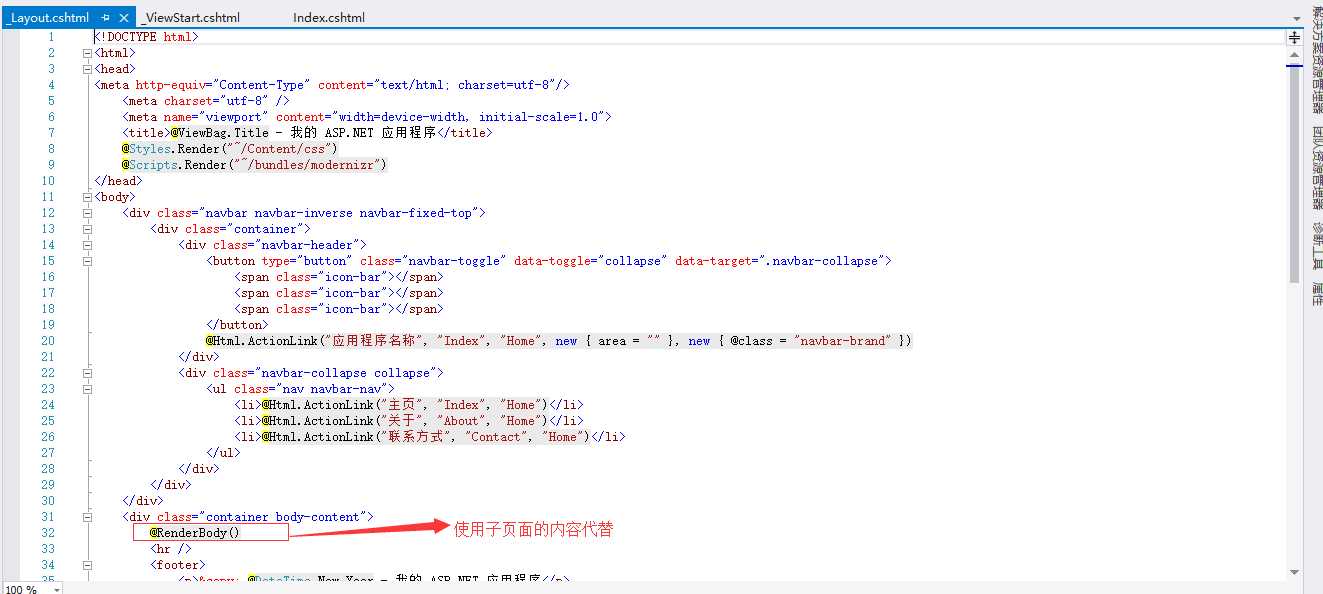Viewport: 1323px width, 594px height.
Task: Click the viewport meta tag line
Action: (367, 117)
